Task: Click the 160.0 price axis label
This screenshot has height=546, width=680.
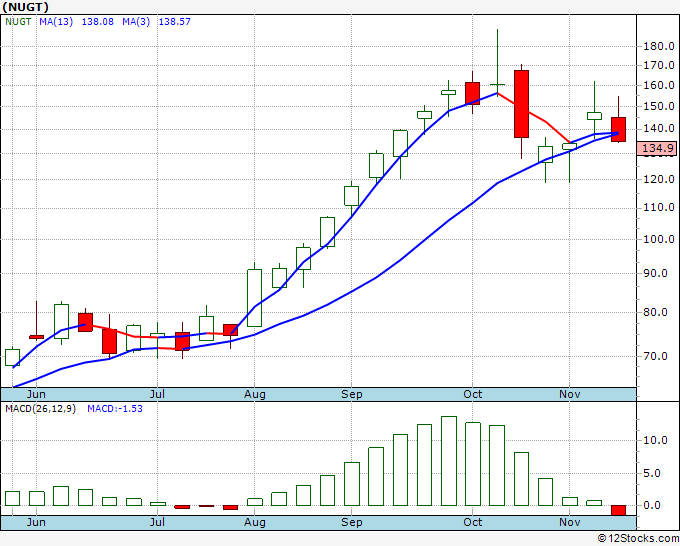Action: coord(658,85)
